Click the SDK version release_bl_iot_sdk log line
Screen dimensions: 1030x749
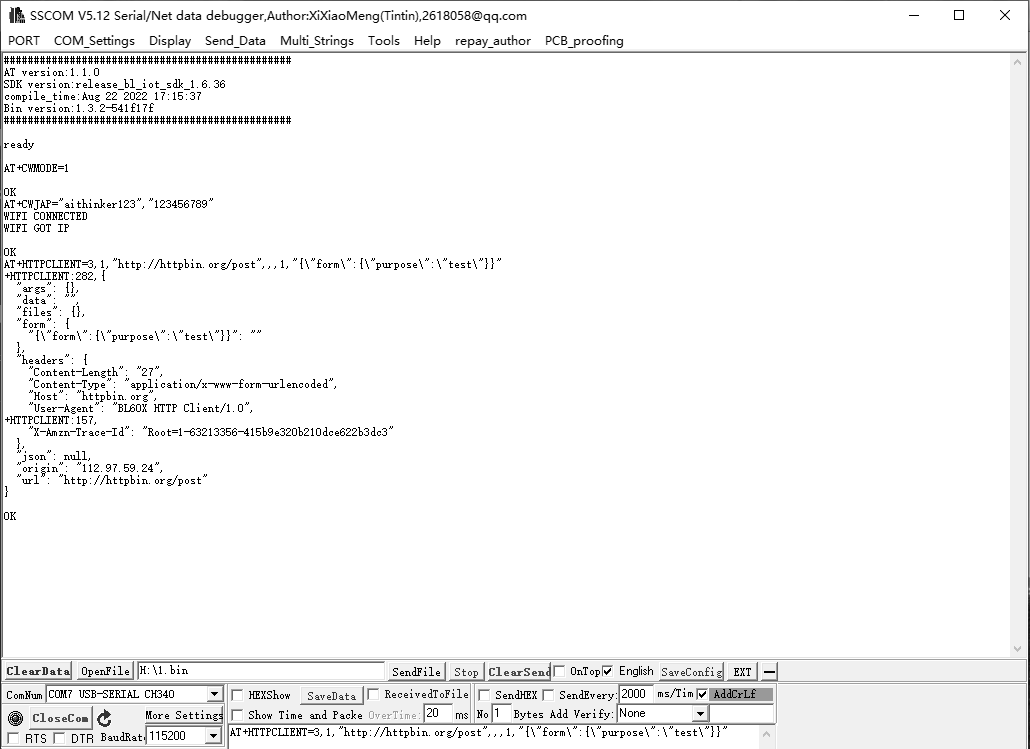pyautogui.click(x=114, y=84)
